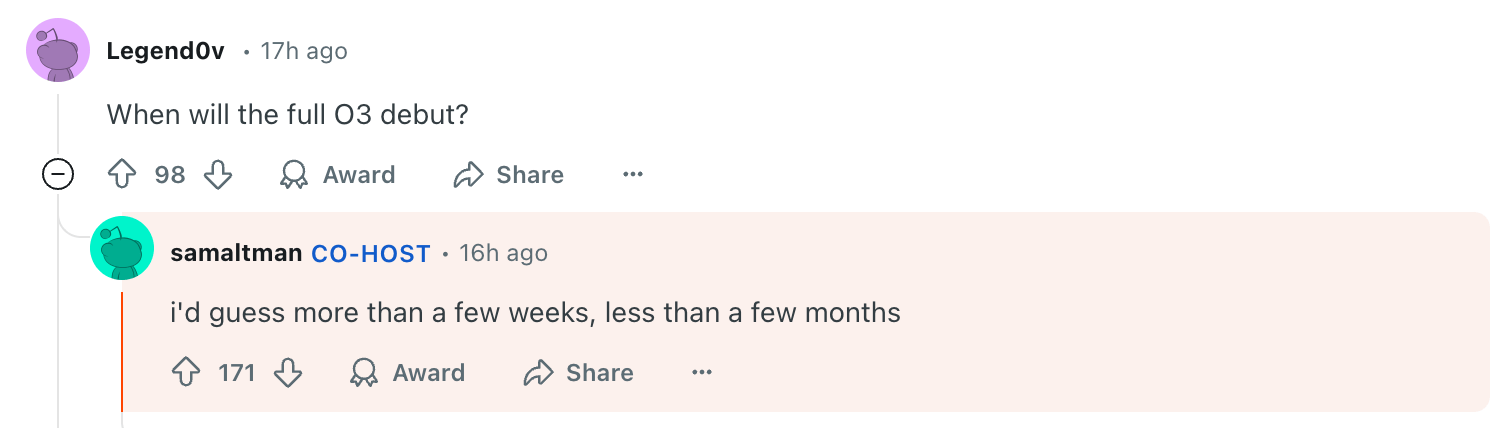Click the samaltman username link
This screenshot has width=1510, height=428.
236,253
